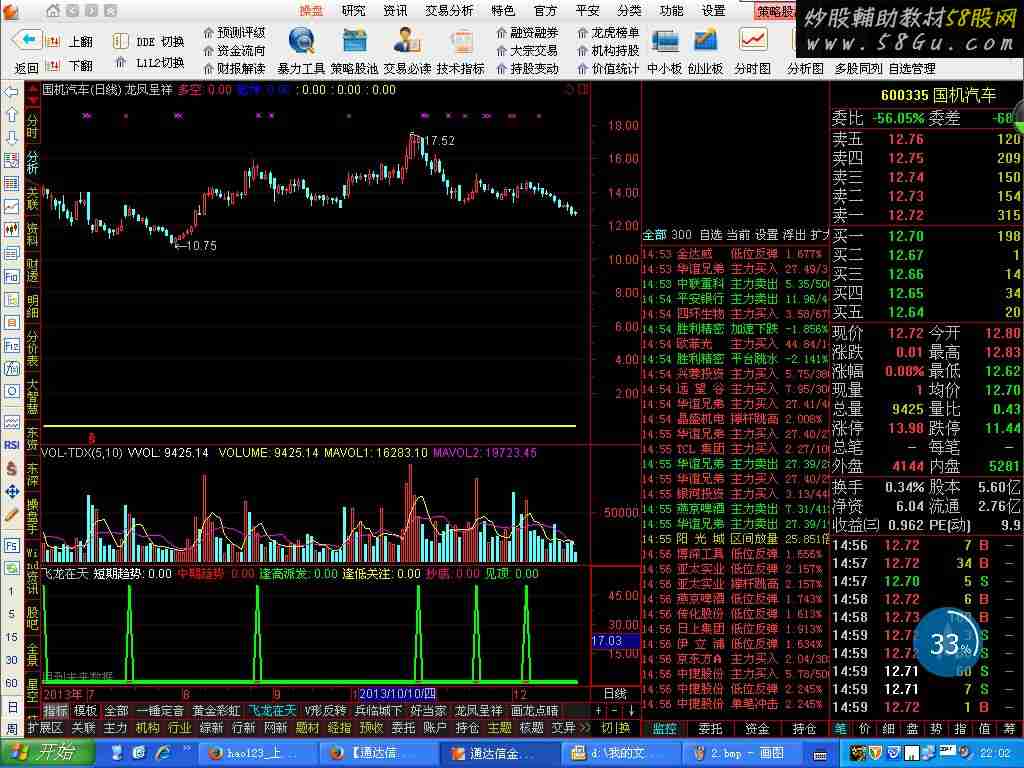Select 飞龙在天 indicator tab
Screen dimensions: 1024x768
pos(272,710)
